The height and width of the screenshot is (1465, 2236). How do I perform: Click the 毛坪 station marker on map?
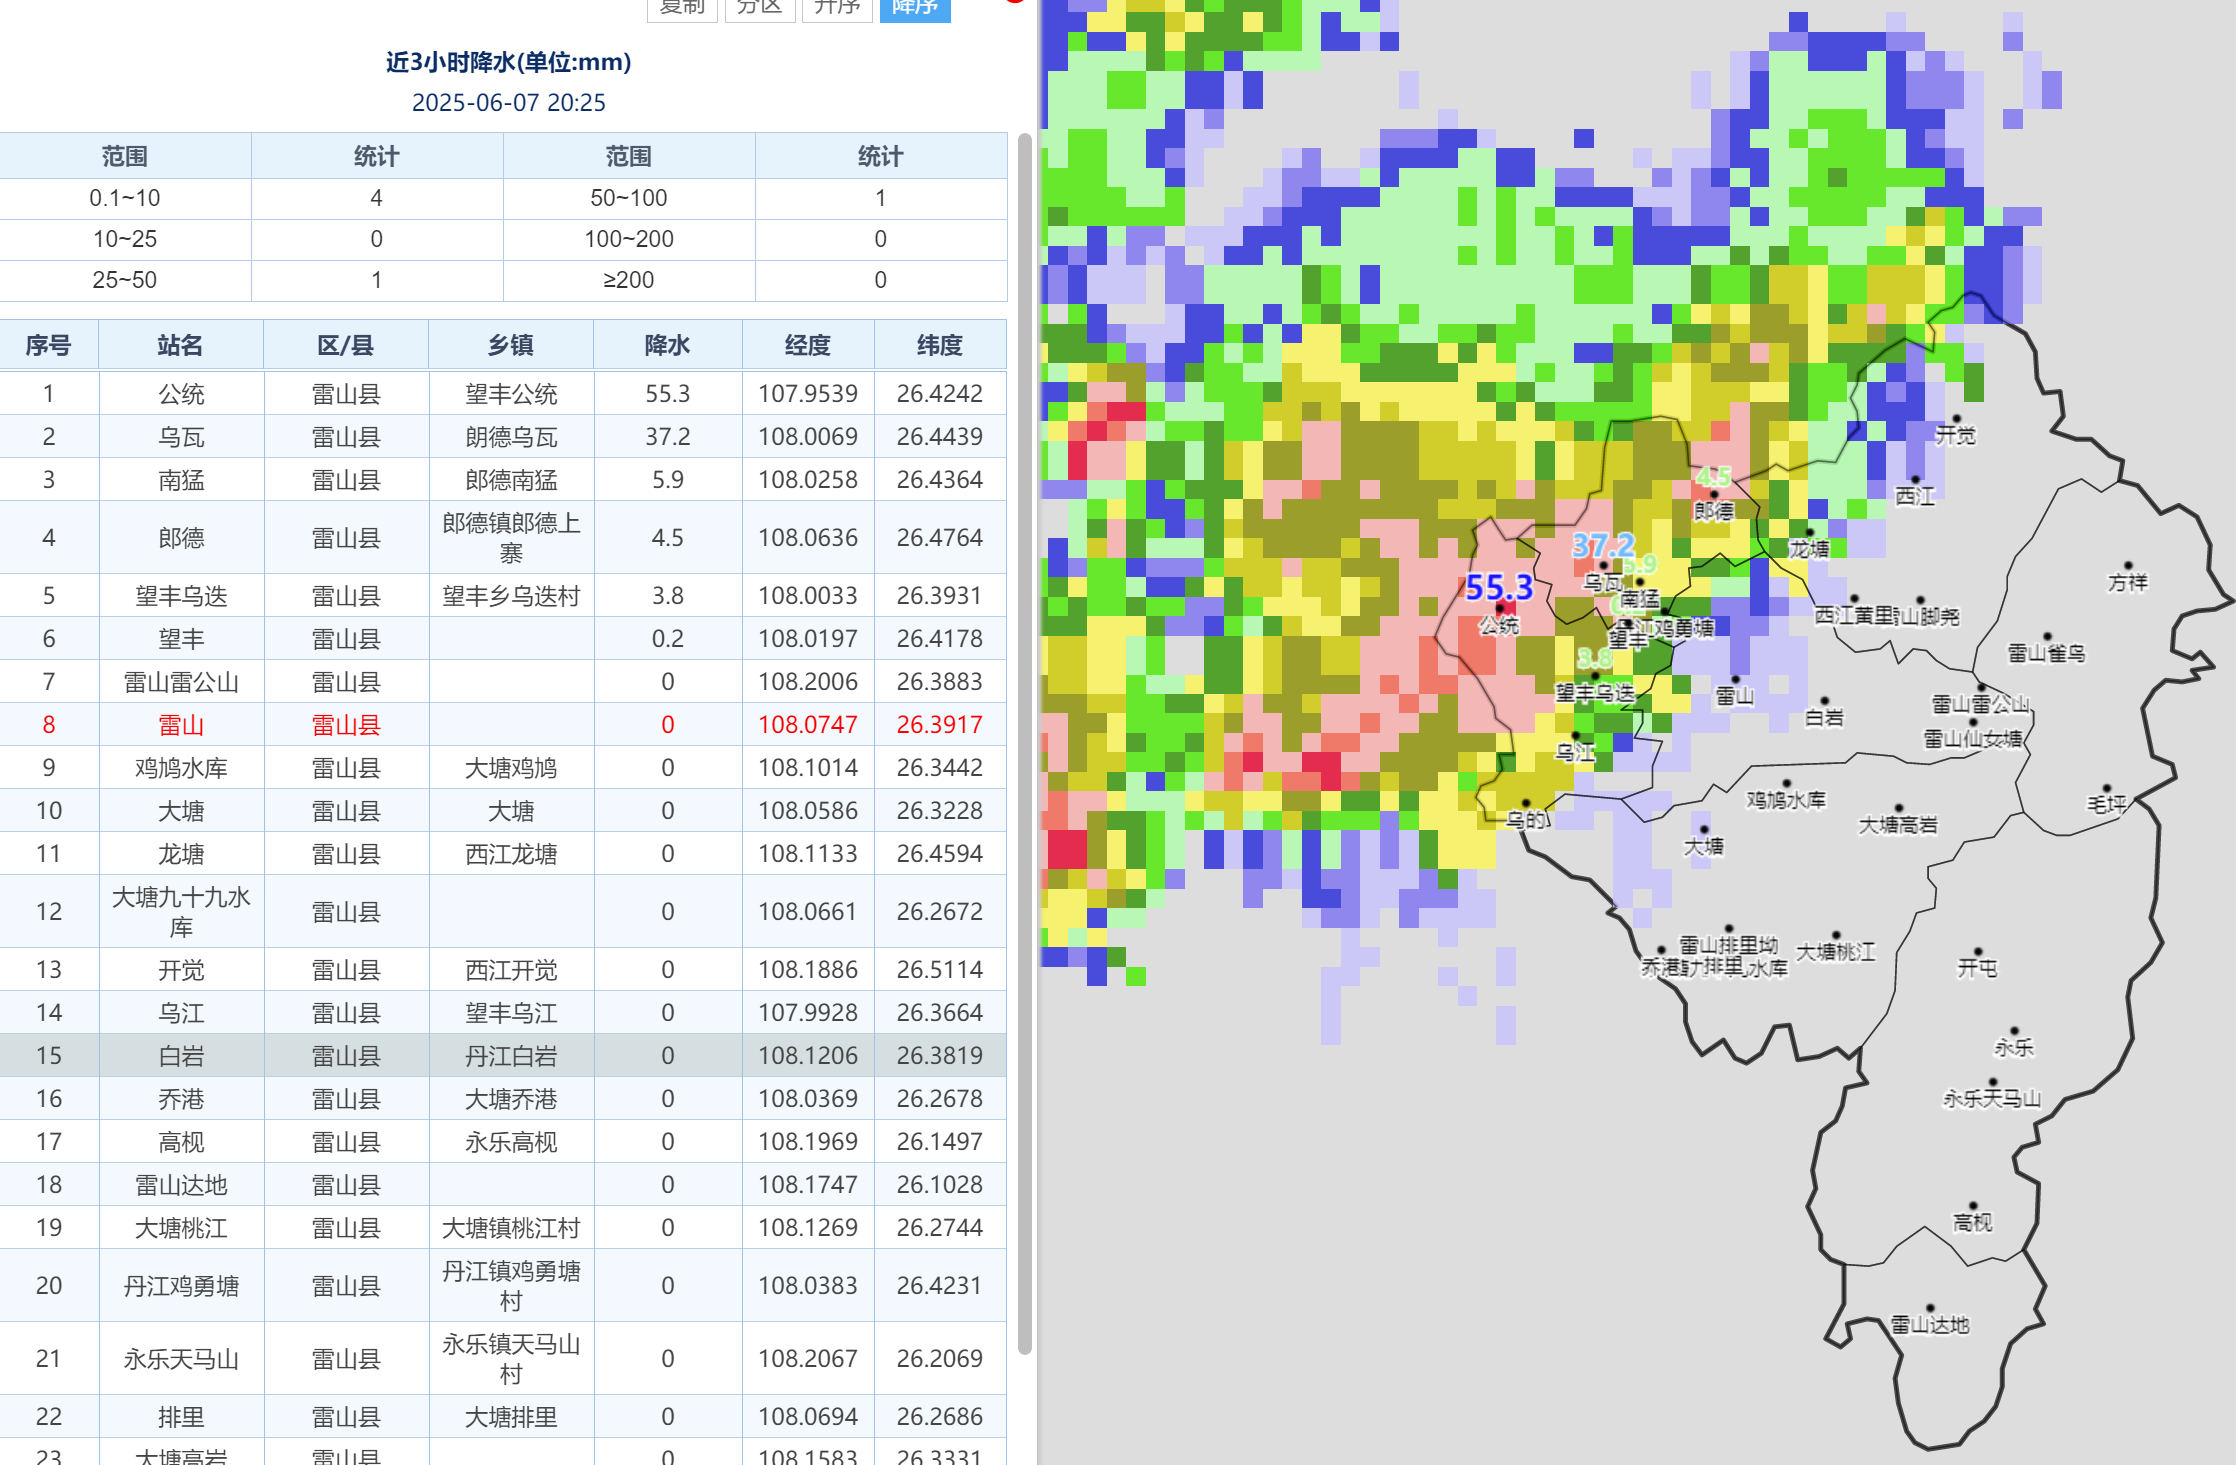point(2106,788)
